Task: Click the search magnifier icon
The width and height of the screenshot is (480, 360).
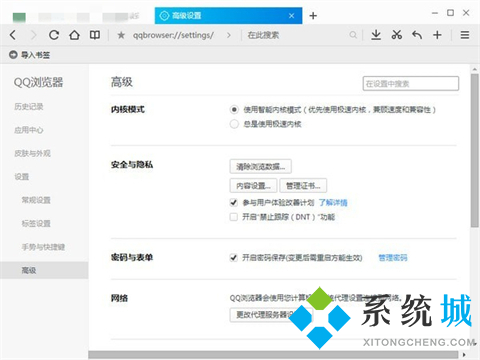Action: [x=353, y=35]
